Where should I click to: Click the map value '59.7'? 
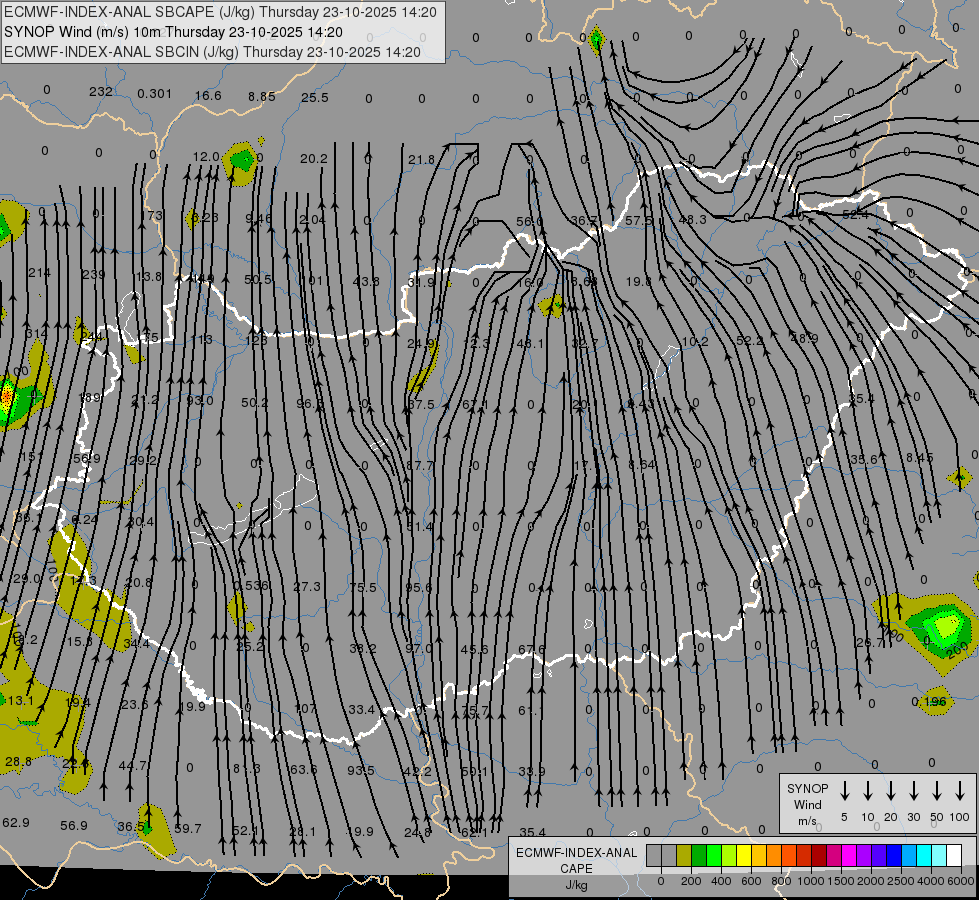click(187, 829)
